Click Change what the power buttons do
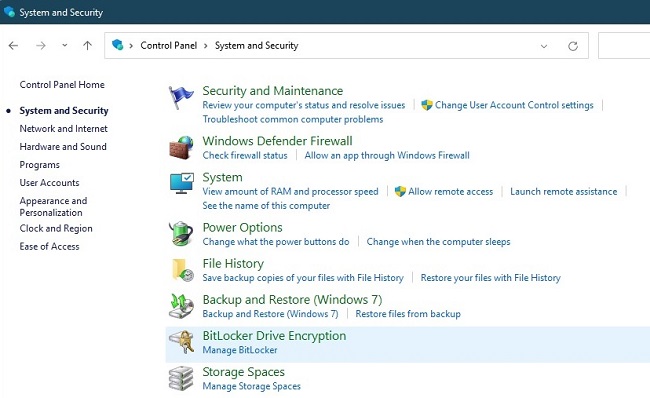Image resolution: width=650 pixels, height=398 pixels. [x=276, y=242]
